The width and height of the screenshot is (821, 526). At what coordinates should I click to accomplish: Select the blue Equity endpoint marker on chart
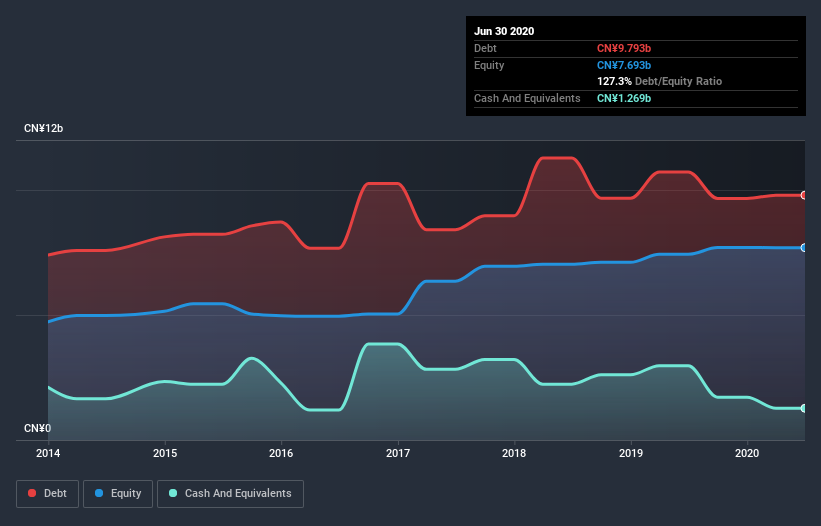coord(804,248)
